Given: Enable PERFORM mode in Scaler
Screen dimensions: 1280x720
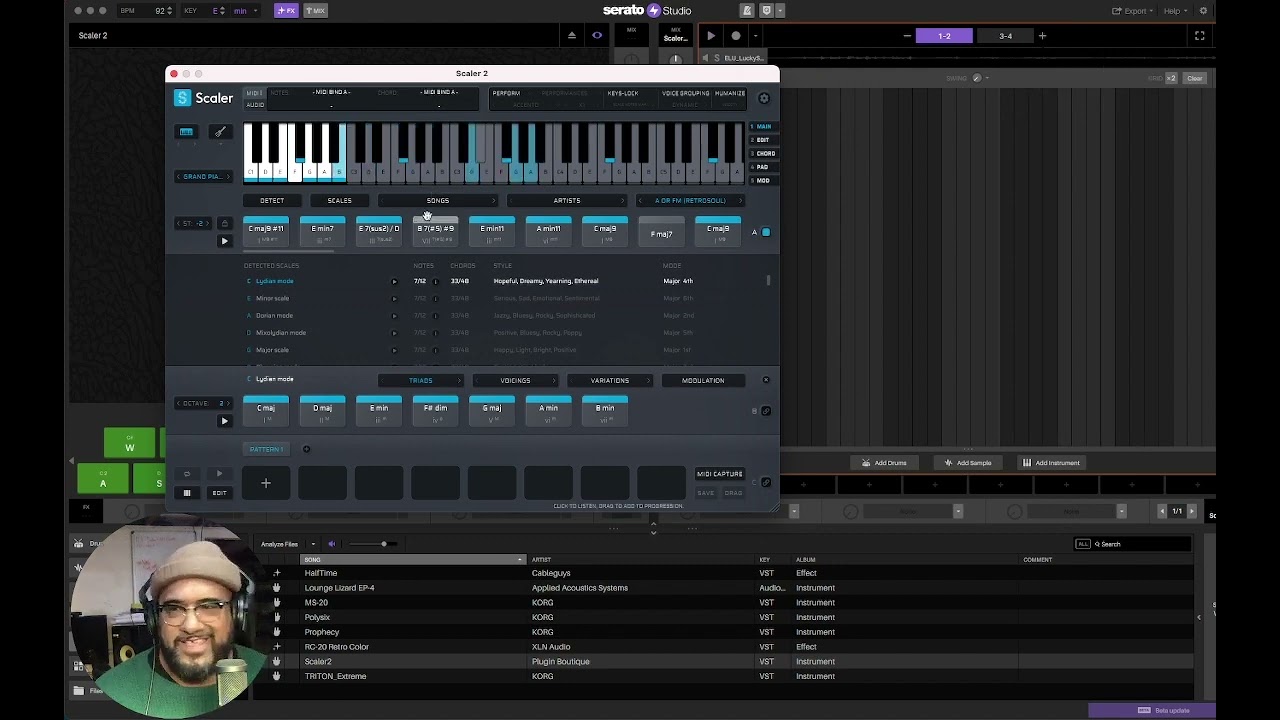Looking at the screenshot, I should [x=506, y=93].
